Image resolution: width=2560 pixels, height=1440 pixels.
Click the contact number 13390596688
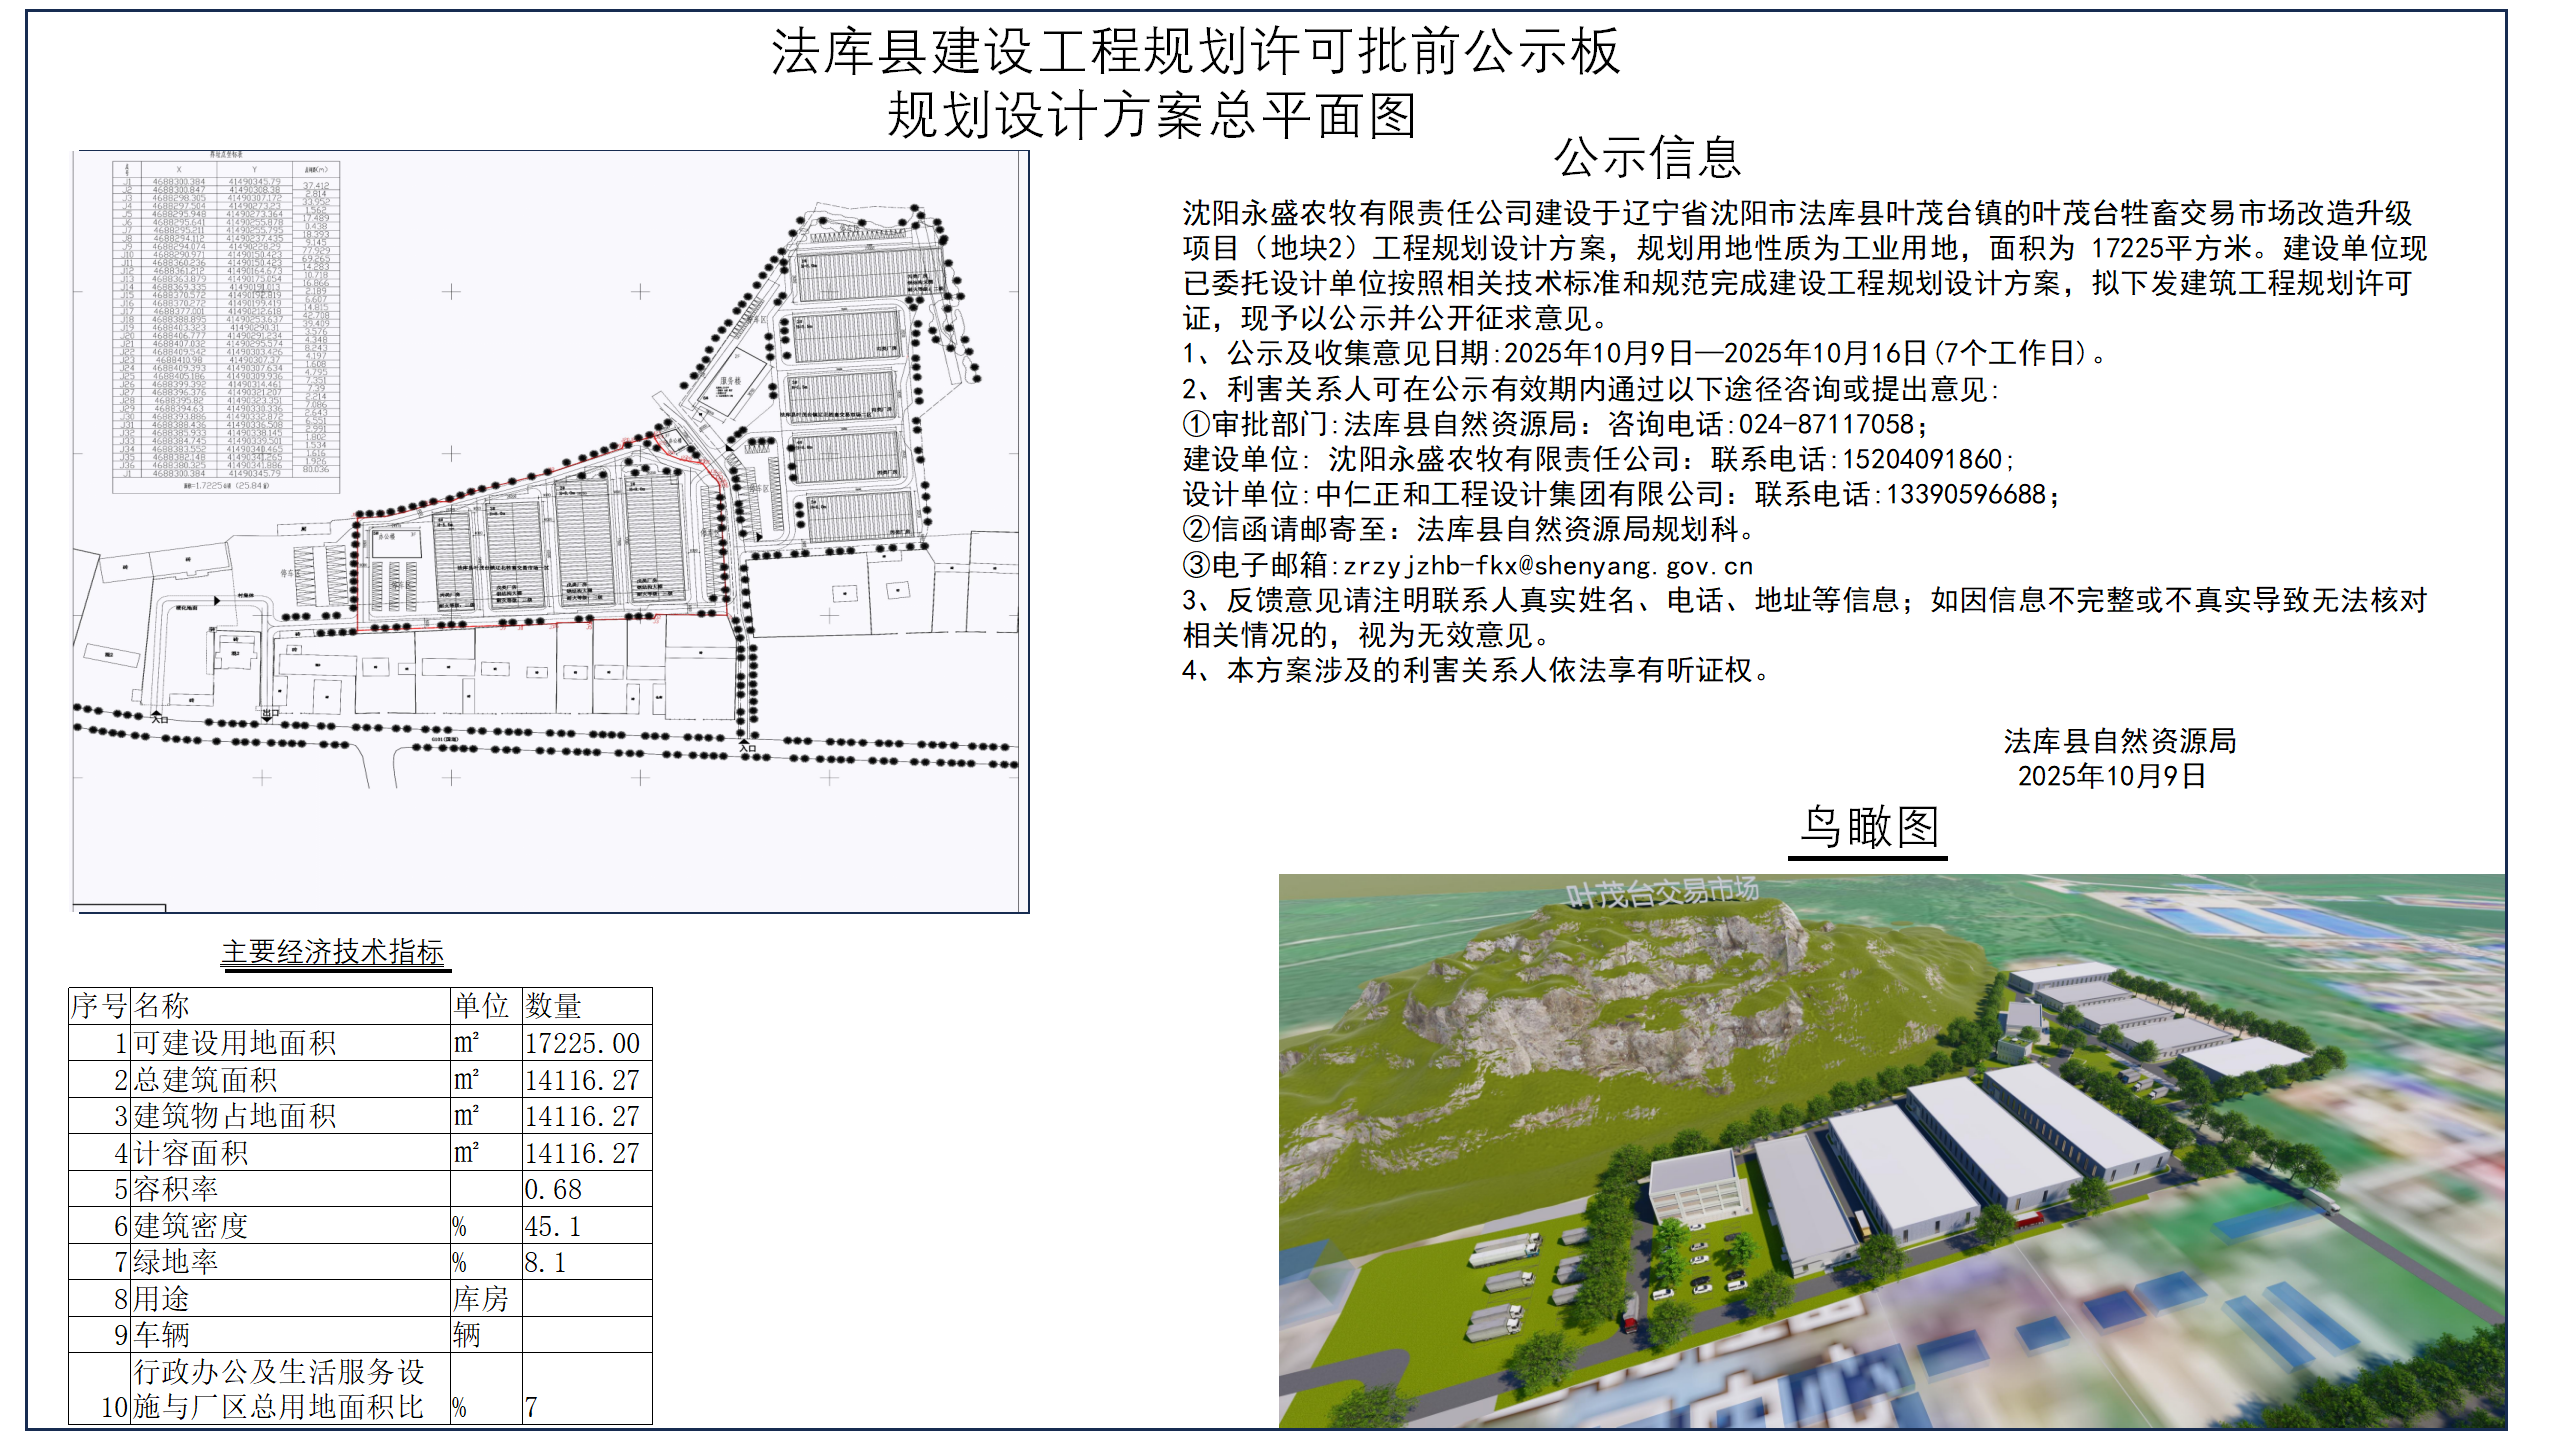tap(1965, 494)
